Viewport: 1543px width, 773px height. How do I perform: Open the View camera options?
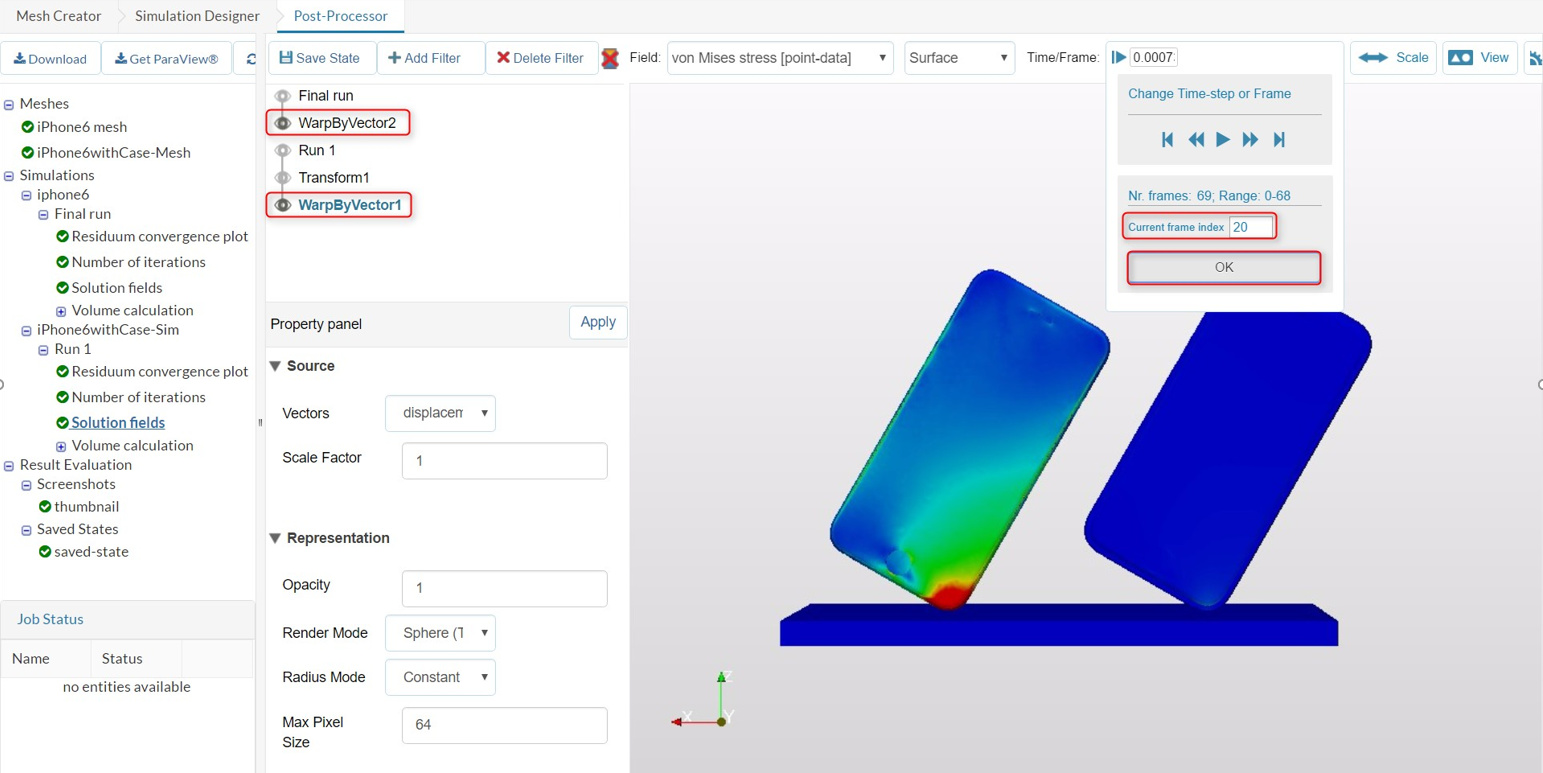coord(1479,58)
